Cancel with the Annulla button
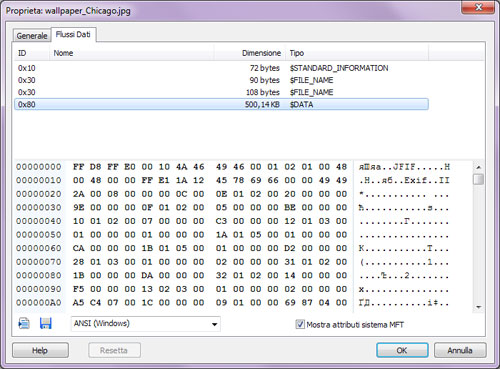 (x=460, y=350)
